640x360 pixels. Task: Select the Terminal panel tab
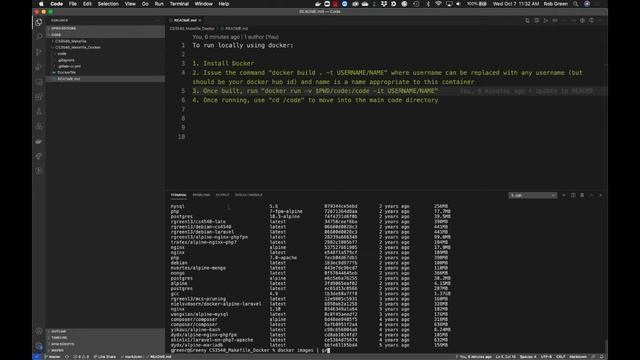[178, 195]
